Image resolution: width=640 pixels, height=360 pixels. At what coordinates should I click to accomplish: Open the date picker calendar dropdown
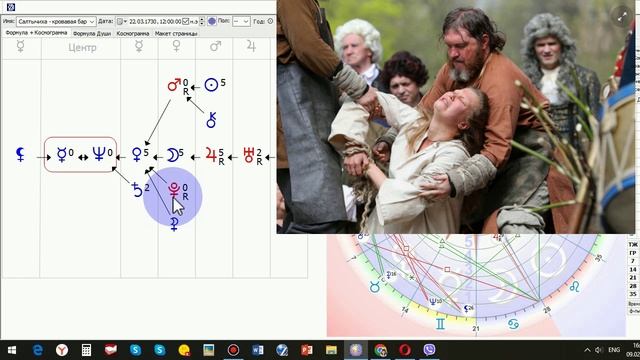point(122,21)
